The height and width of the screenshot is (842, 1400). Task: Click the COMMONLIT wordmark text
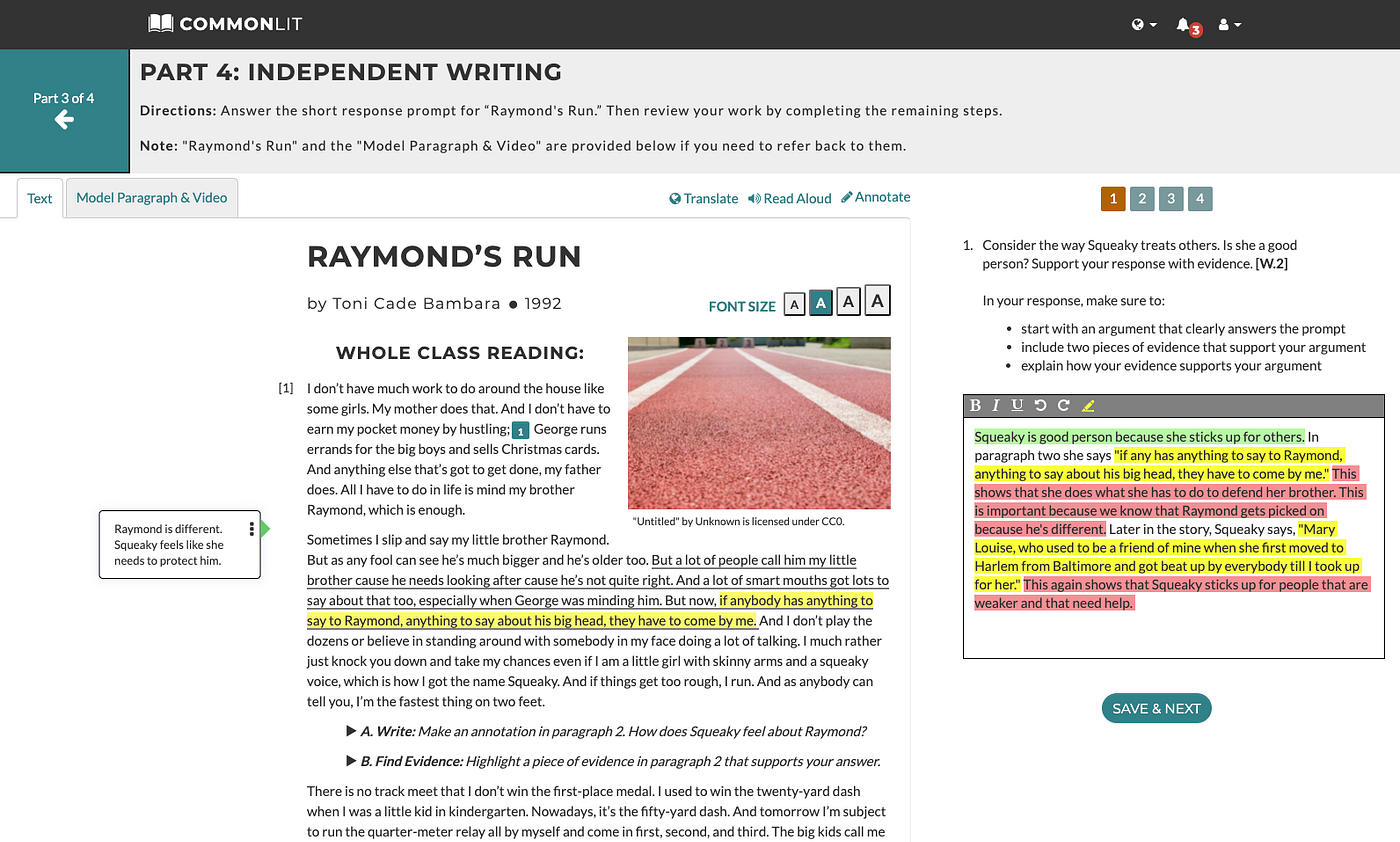240,24
